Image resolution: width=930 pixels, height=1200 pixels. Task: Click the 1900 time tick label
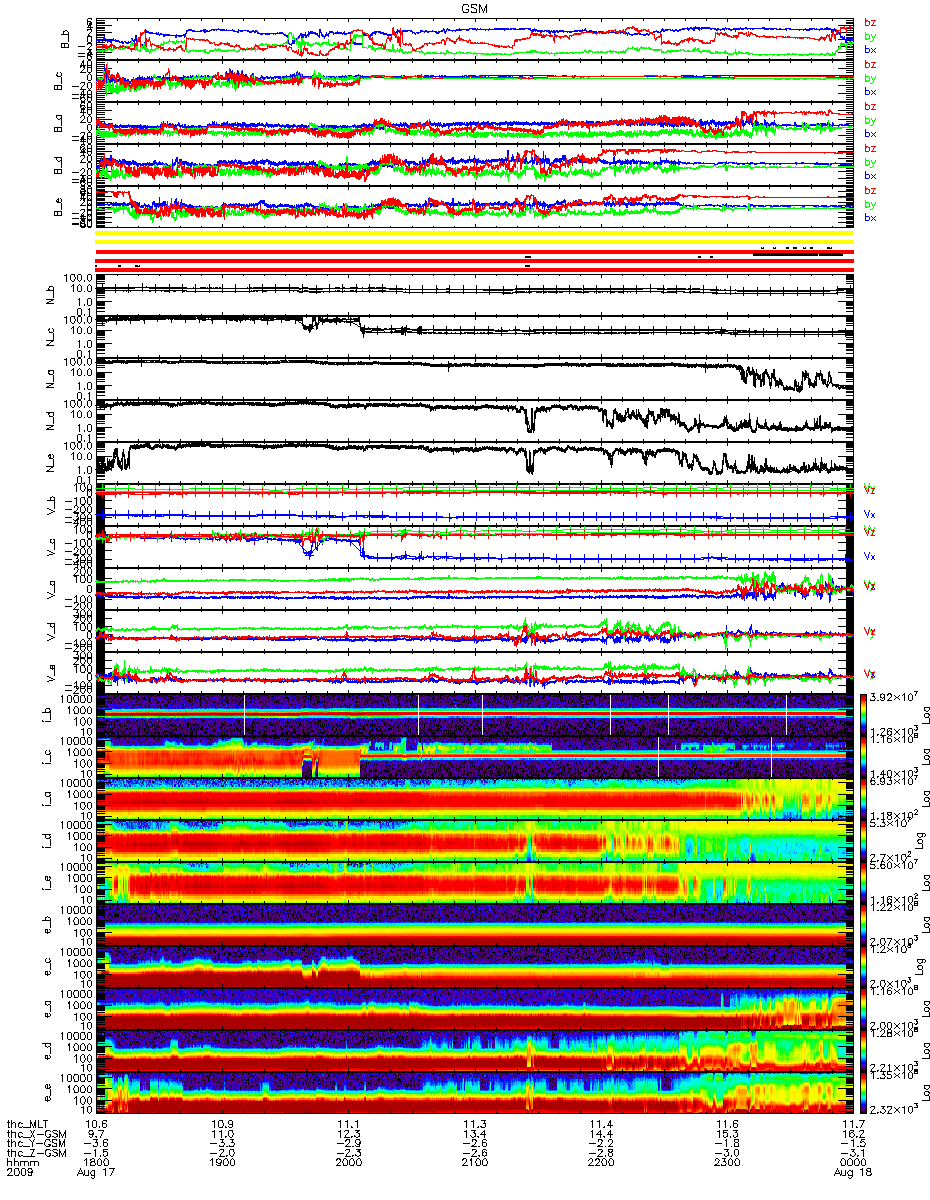click(222, 1163)
